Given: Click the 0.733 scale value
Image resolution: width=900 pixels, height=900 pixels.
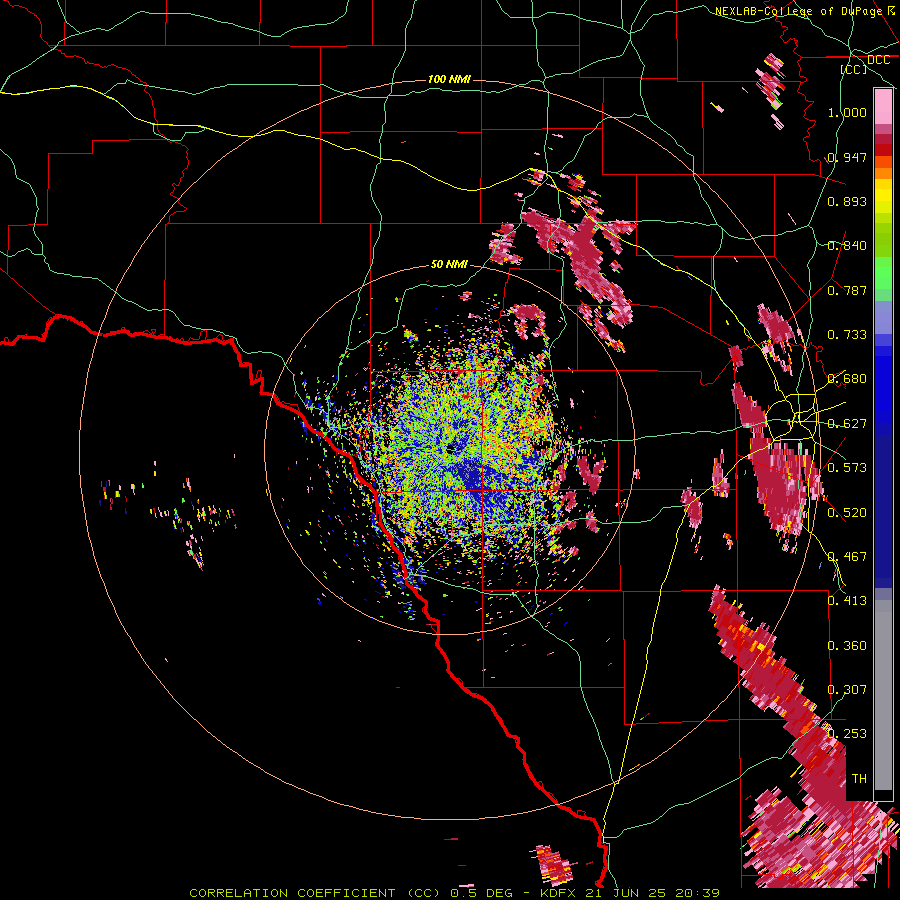Looking at the screenshot, I should tap(847, 335).
